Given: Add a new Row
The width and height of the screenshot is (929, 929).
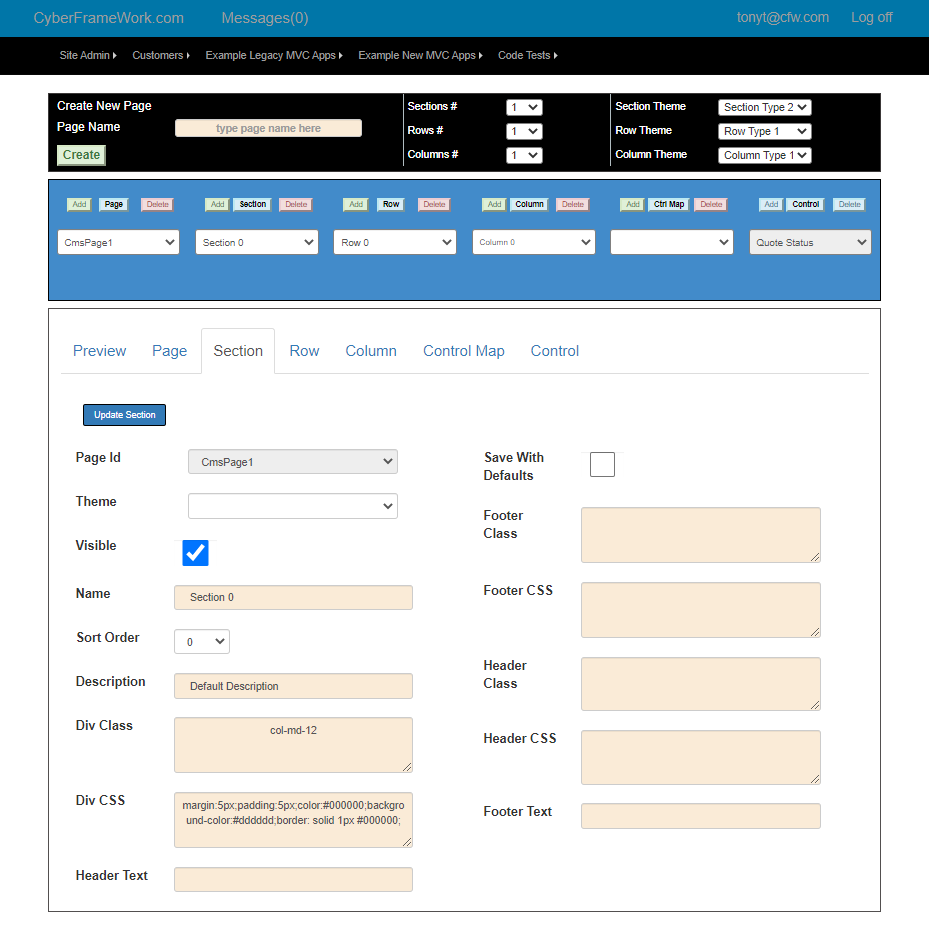Looking at the screenshot, I should pos(355,204).
